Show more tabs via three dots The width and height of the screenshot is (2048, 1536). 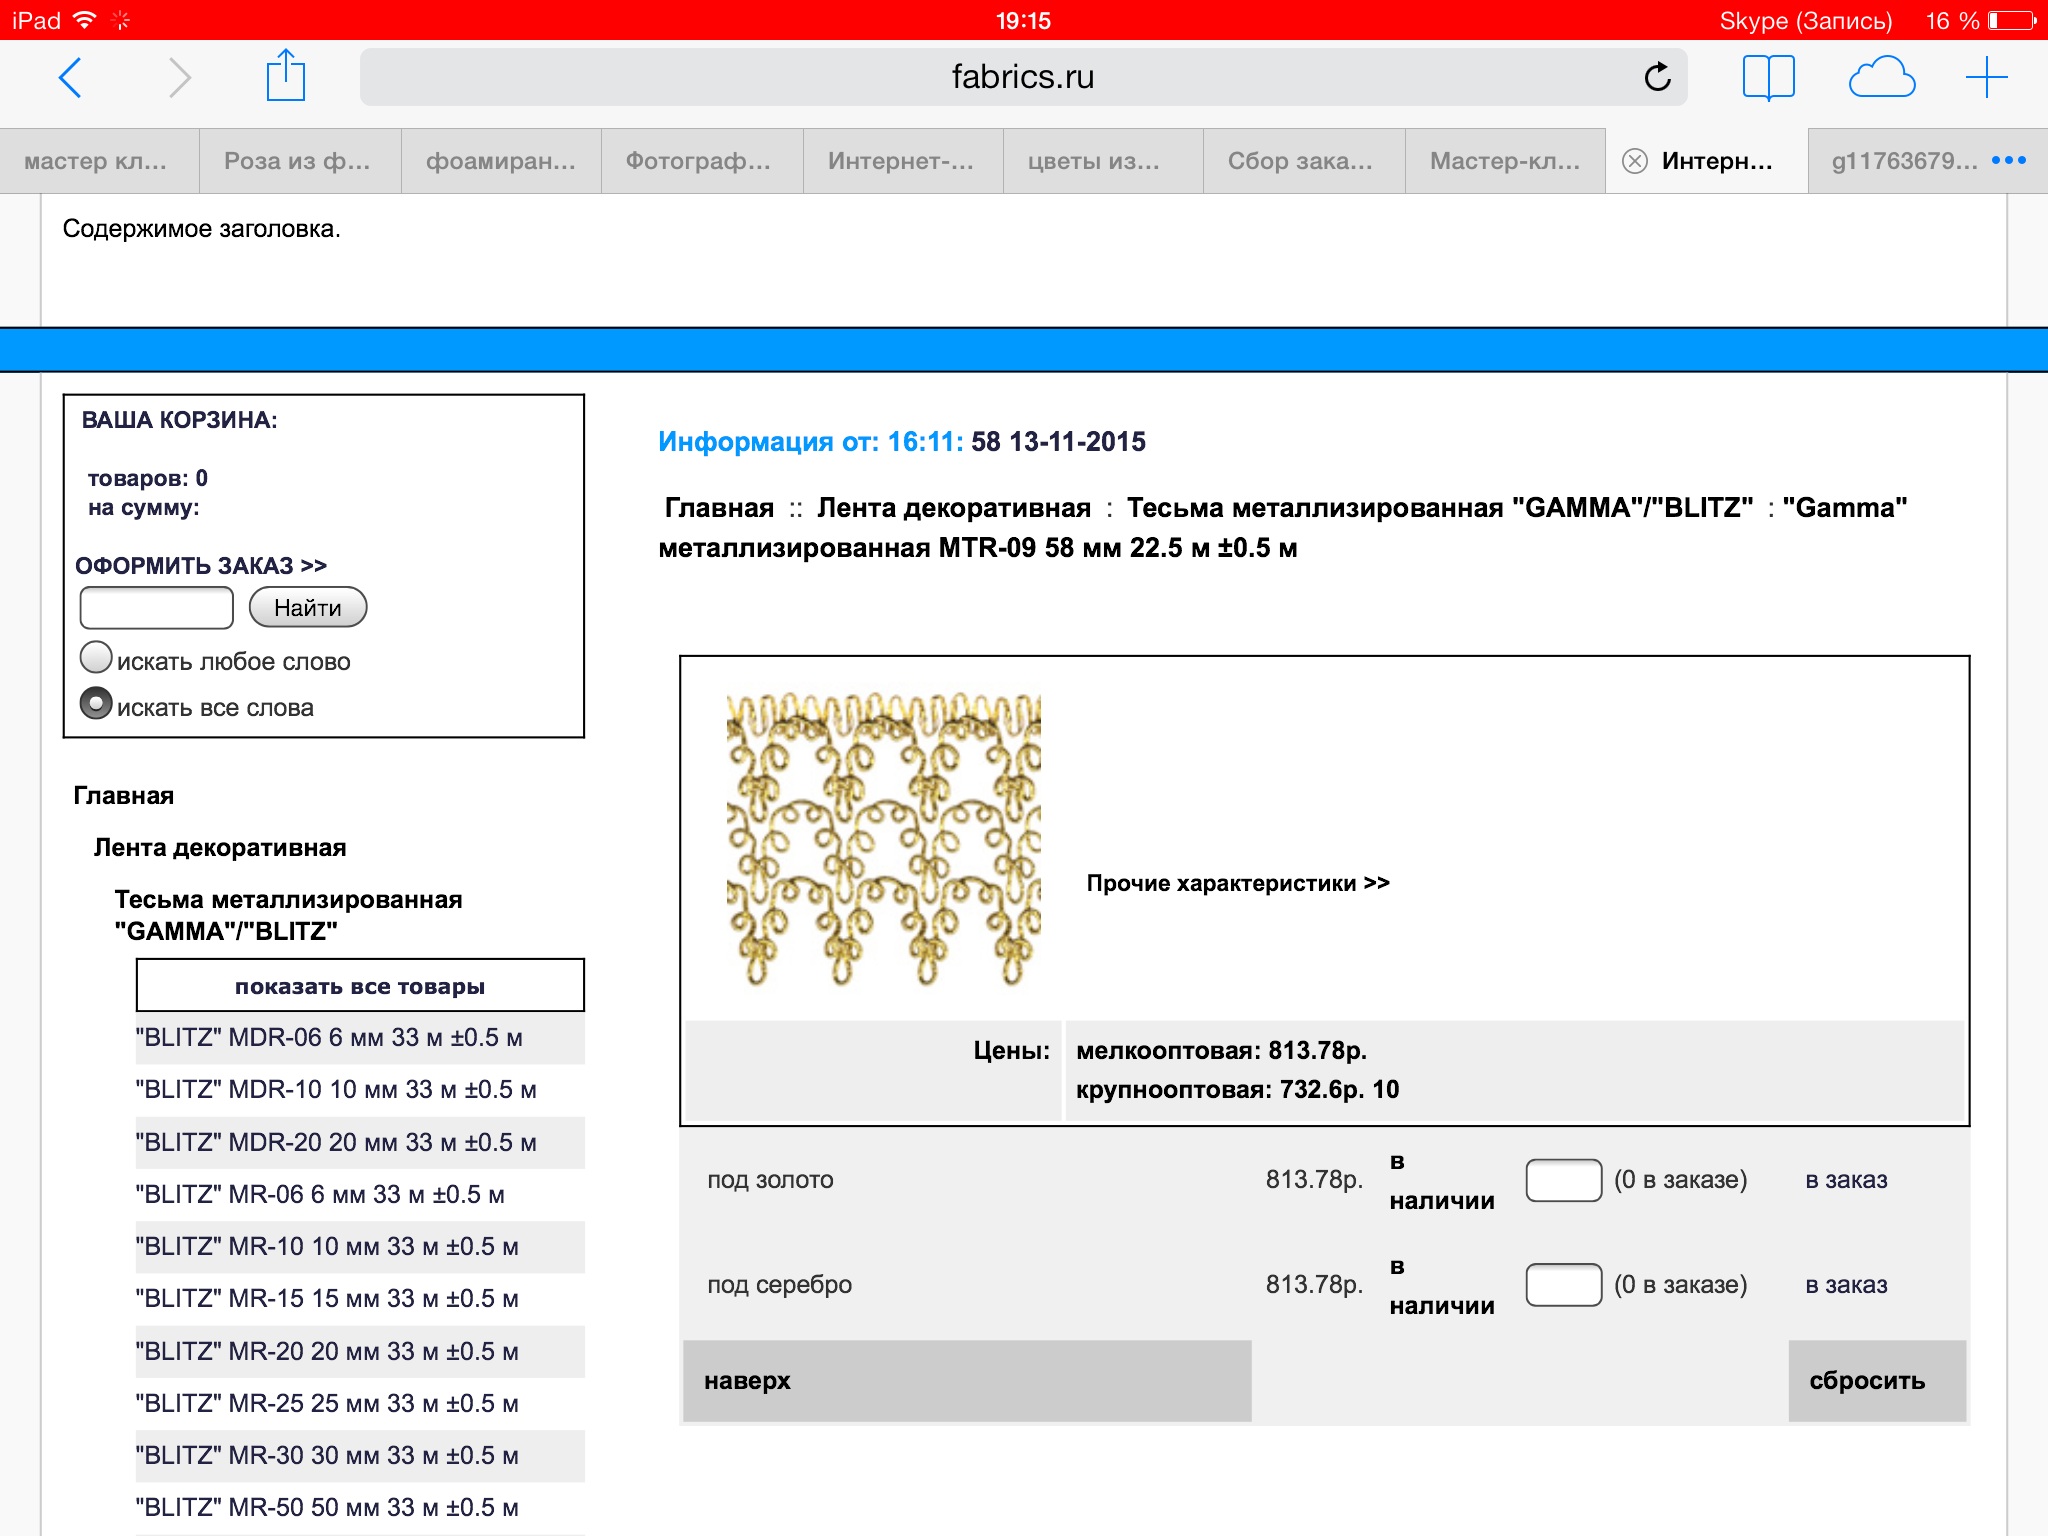[x=2008, y=161]
